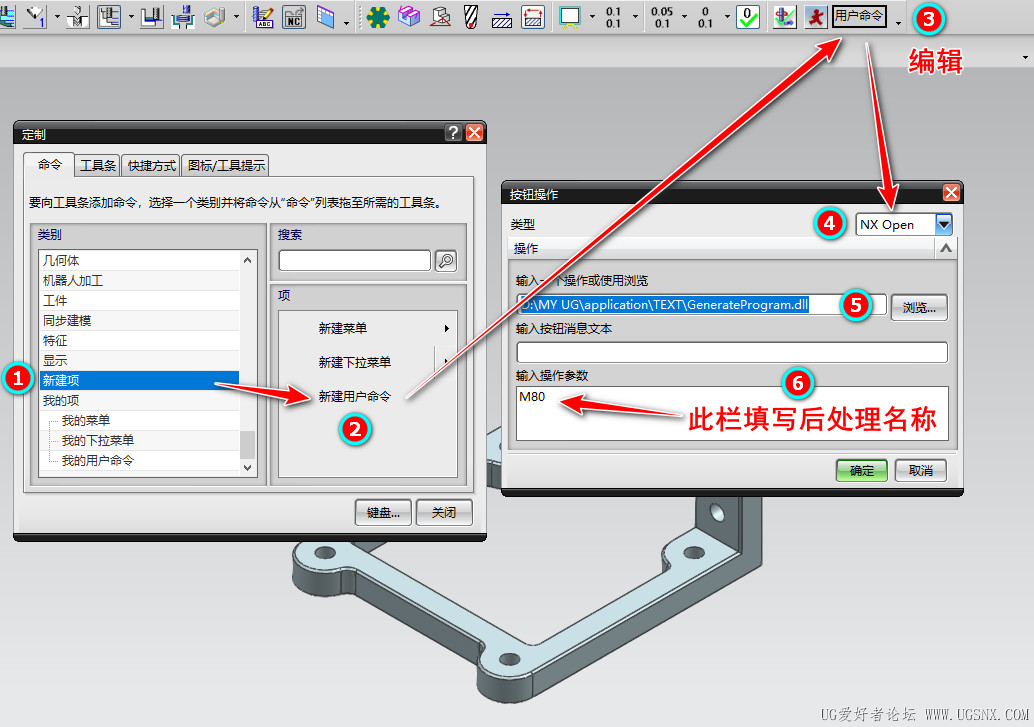
Task: Select 显示 in the category list
Action: pos(139,360)
